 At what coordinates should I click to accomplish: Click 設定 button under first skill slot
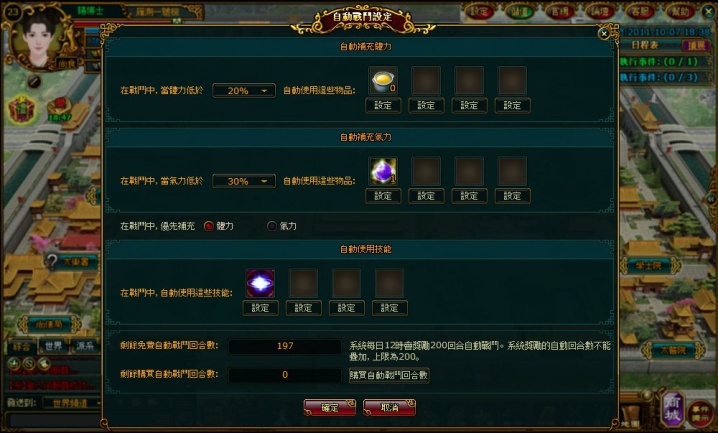tap(260, 308)
